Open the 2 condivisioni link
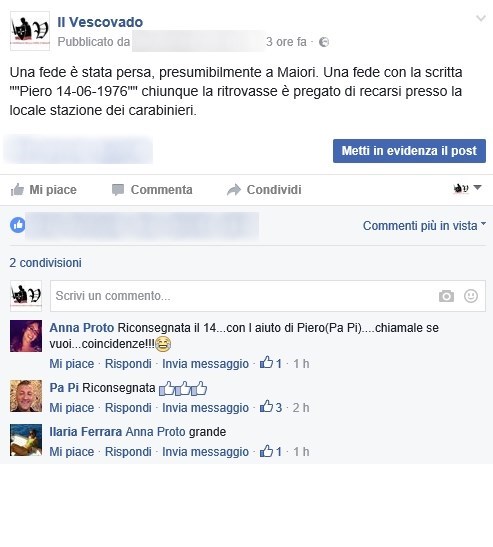Screen dimensions: 493x547 tap(45, 263)
